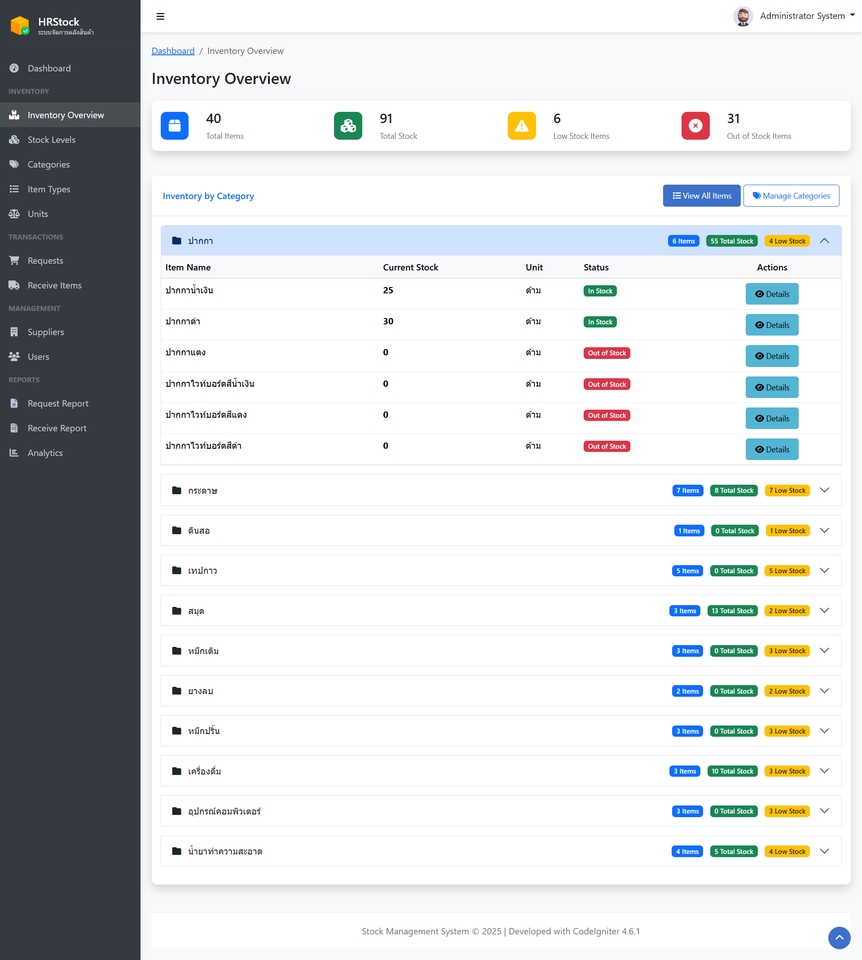Click the View All Items button
862x960 pixels.
coord(702,196)
